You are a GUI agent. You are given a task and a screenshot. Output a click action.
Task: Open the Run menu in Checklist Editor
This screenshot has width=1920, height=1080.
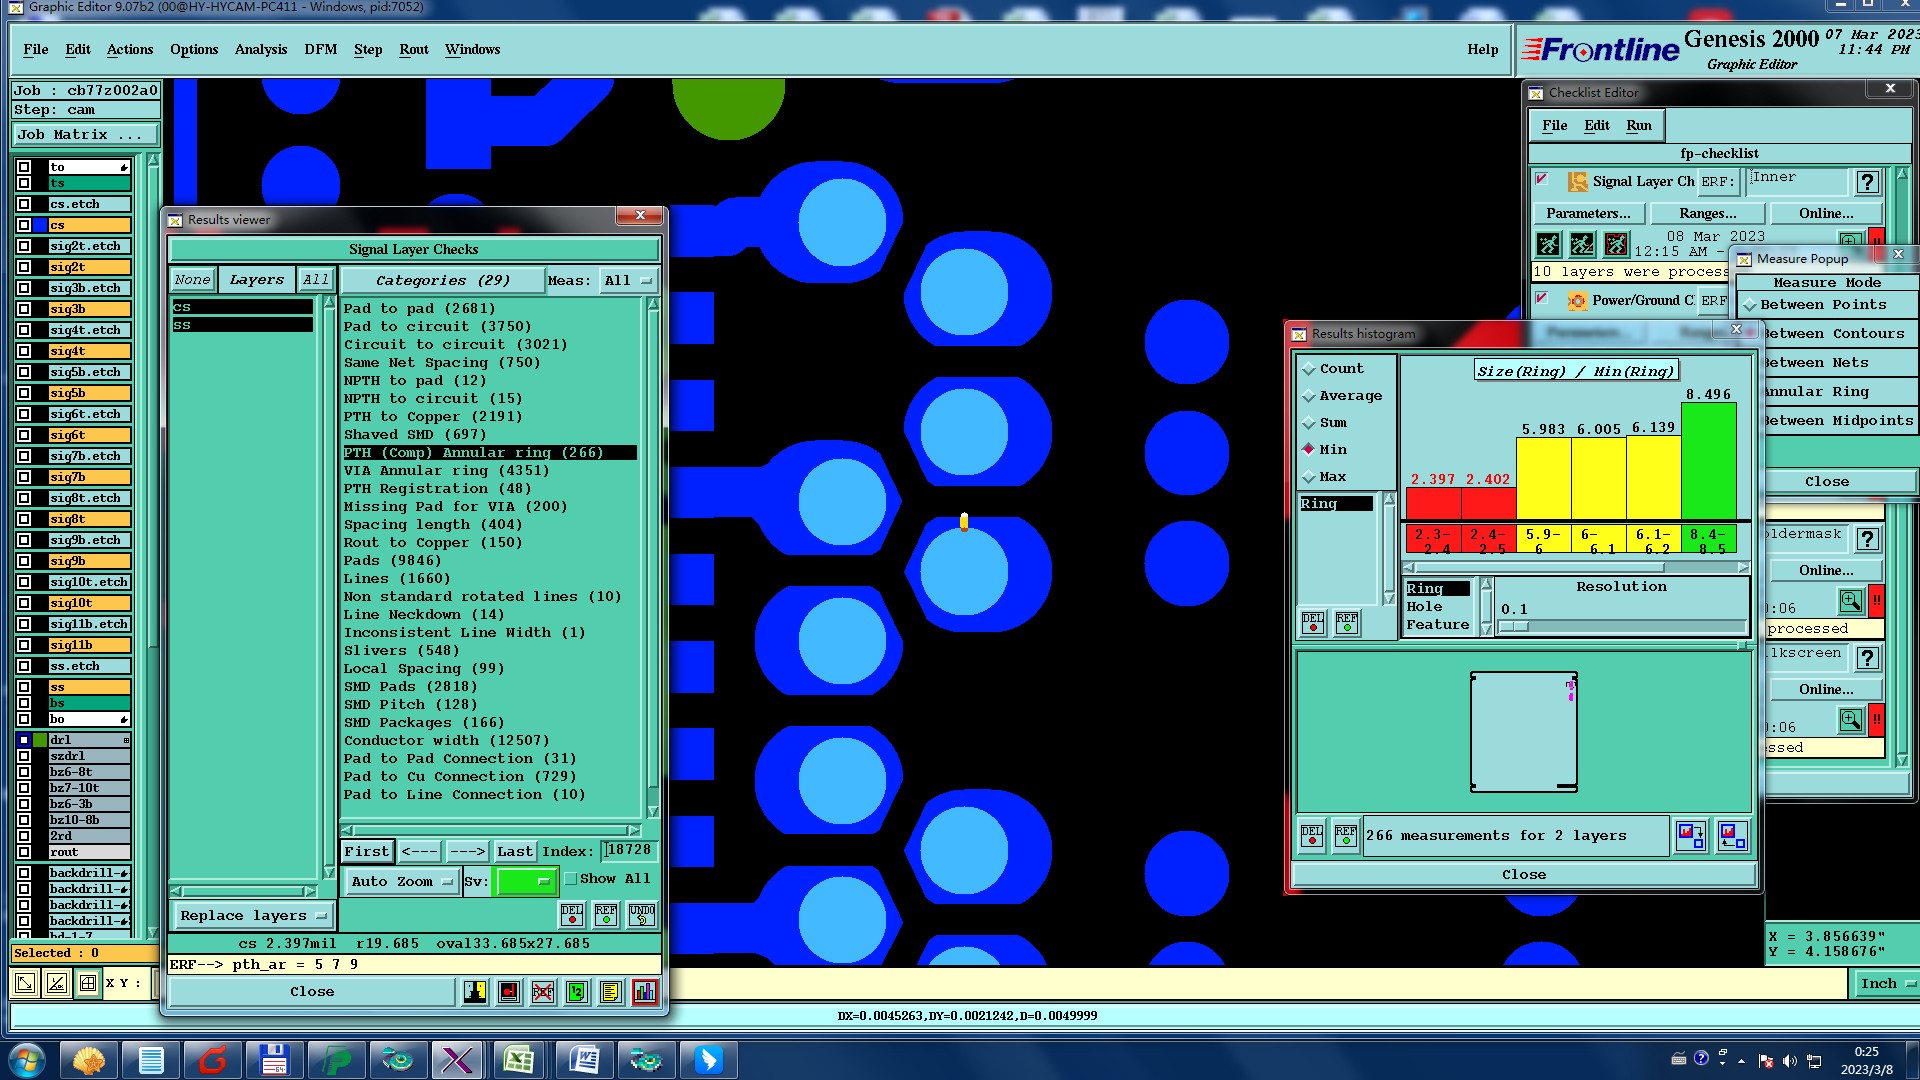pos(1639,126)
